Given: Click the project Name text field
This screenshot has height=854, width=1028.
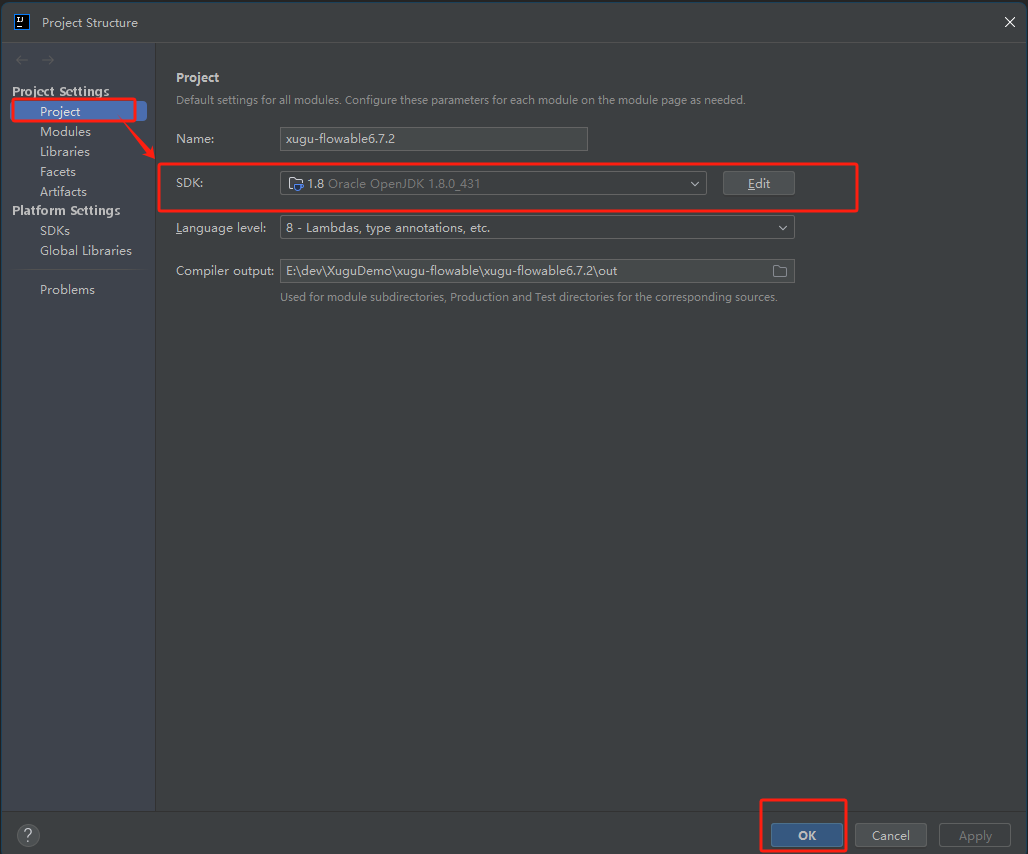Looking at the screenshot, I should (433, 139).
